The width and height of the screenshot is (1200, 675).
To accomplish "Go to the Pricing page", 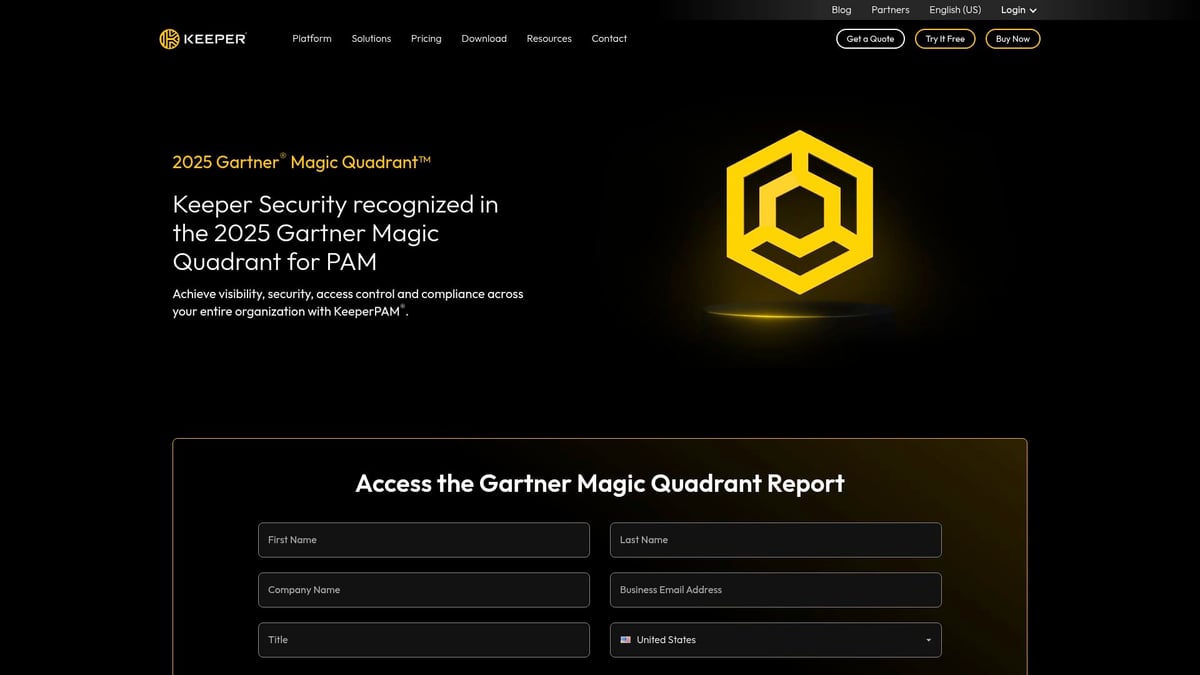I will click(426, 39).
